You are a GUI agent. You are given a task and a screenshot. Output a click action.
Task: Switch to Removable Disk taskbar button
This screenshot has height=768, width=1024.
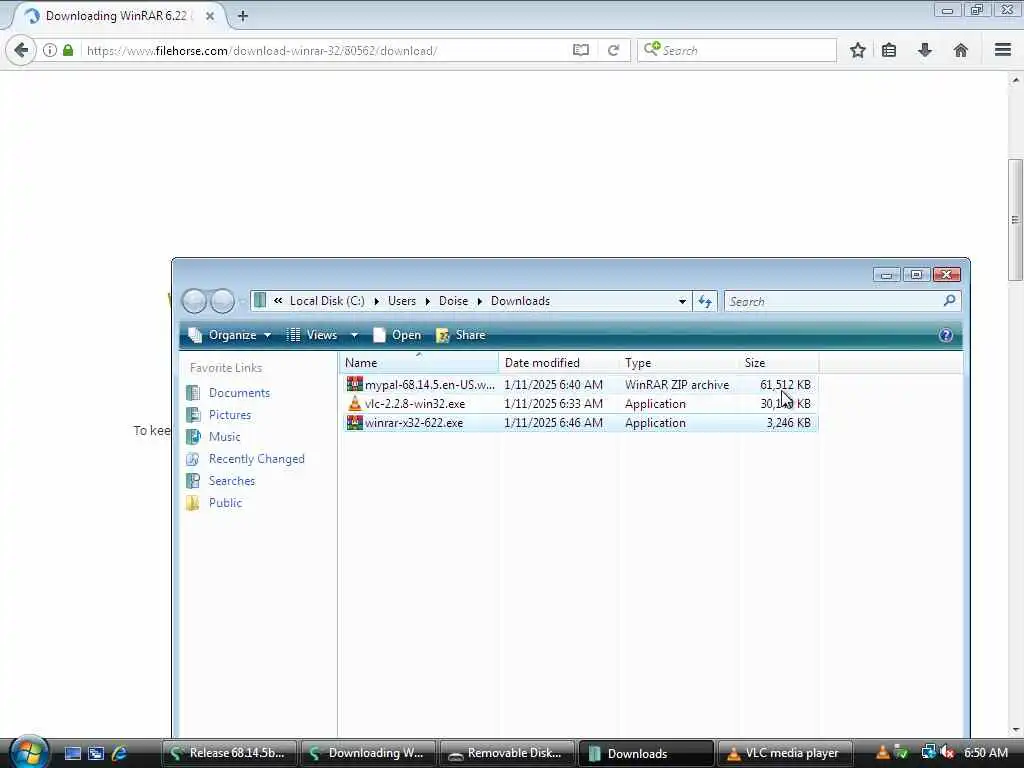pyautogui.click(x=507, y=753)
